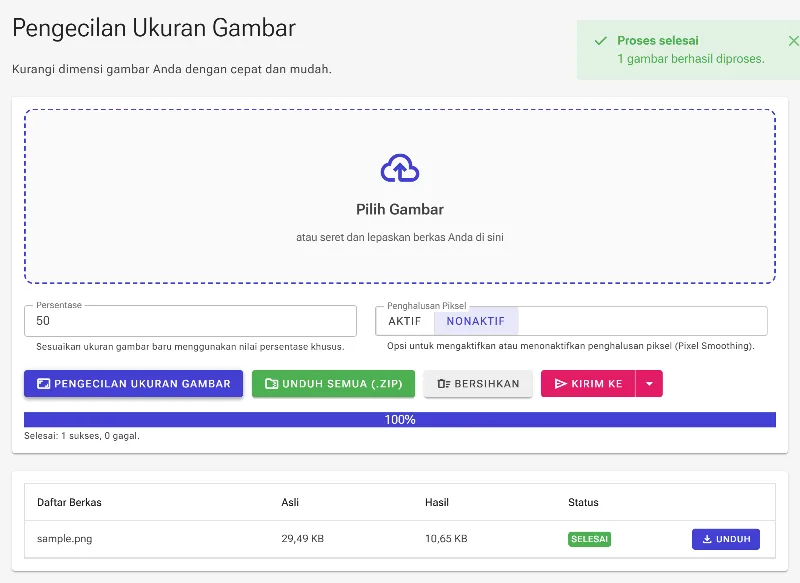Click the result size 10,65 KB
Image resolution: width=800 pixels, height=583 pixels.
pos(446,539)
